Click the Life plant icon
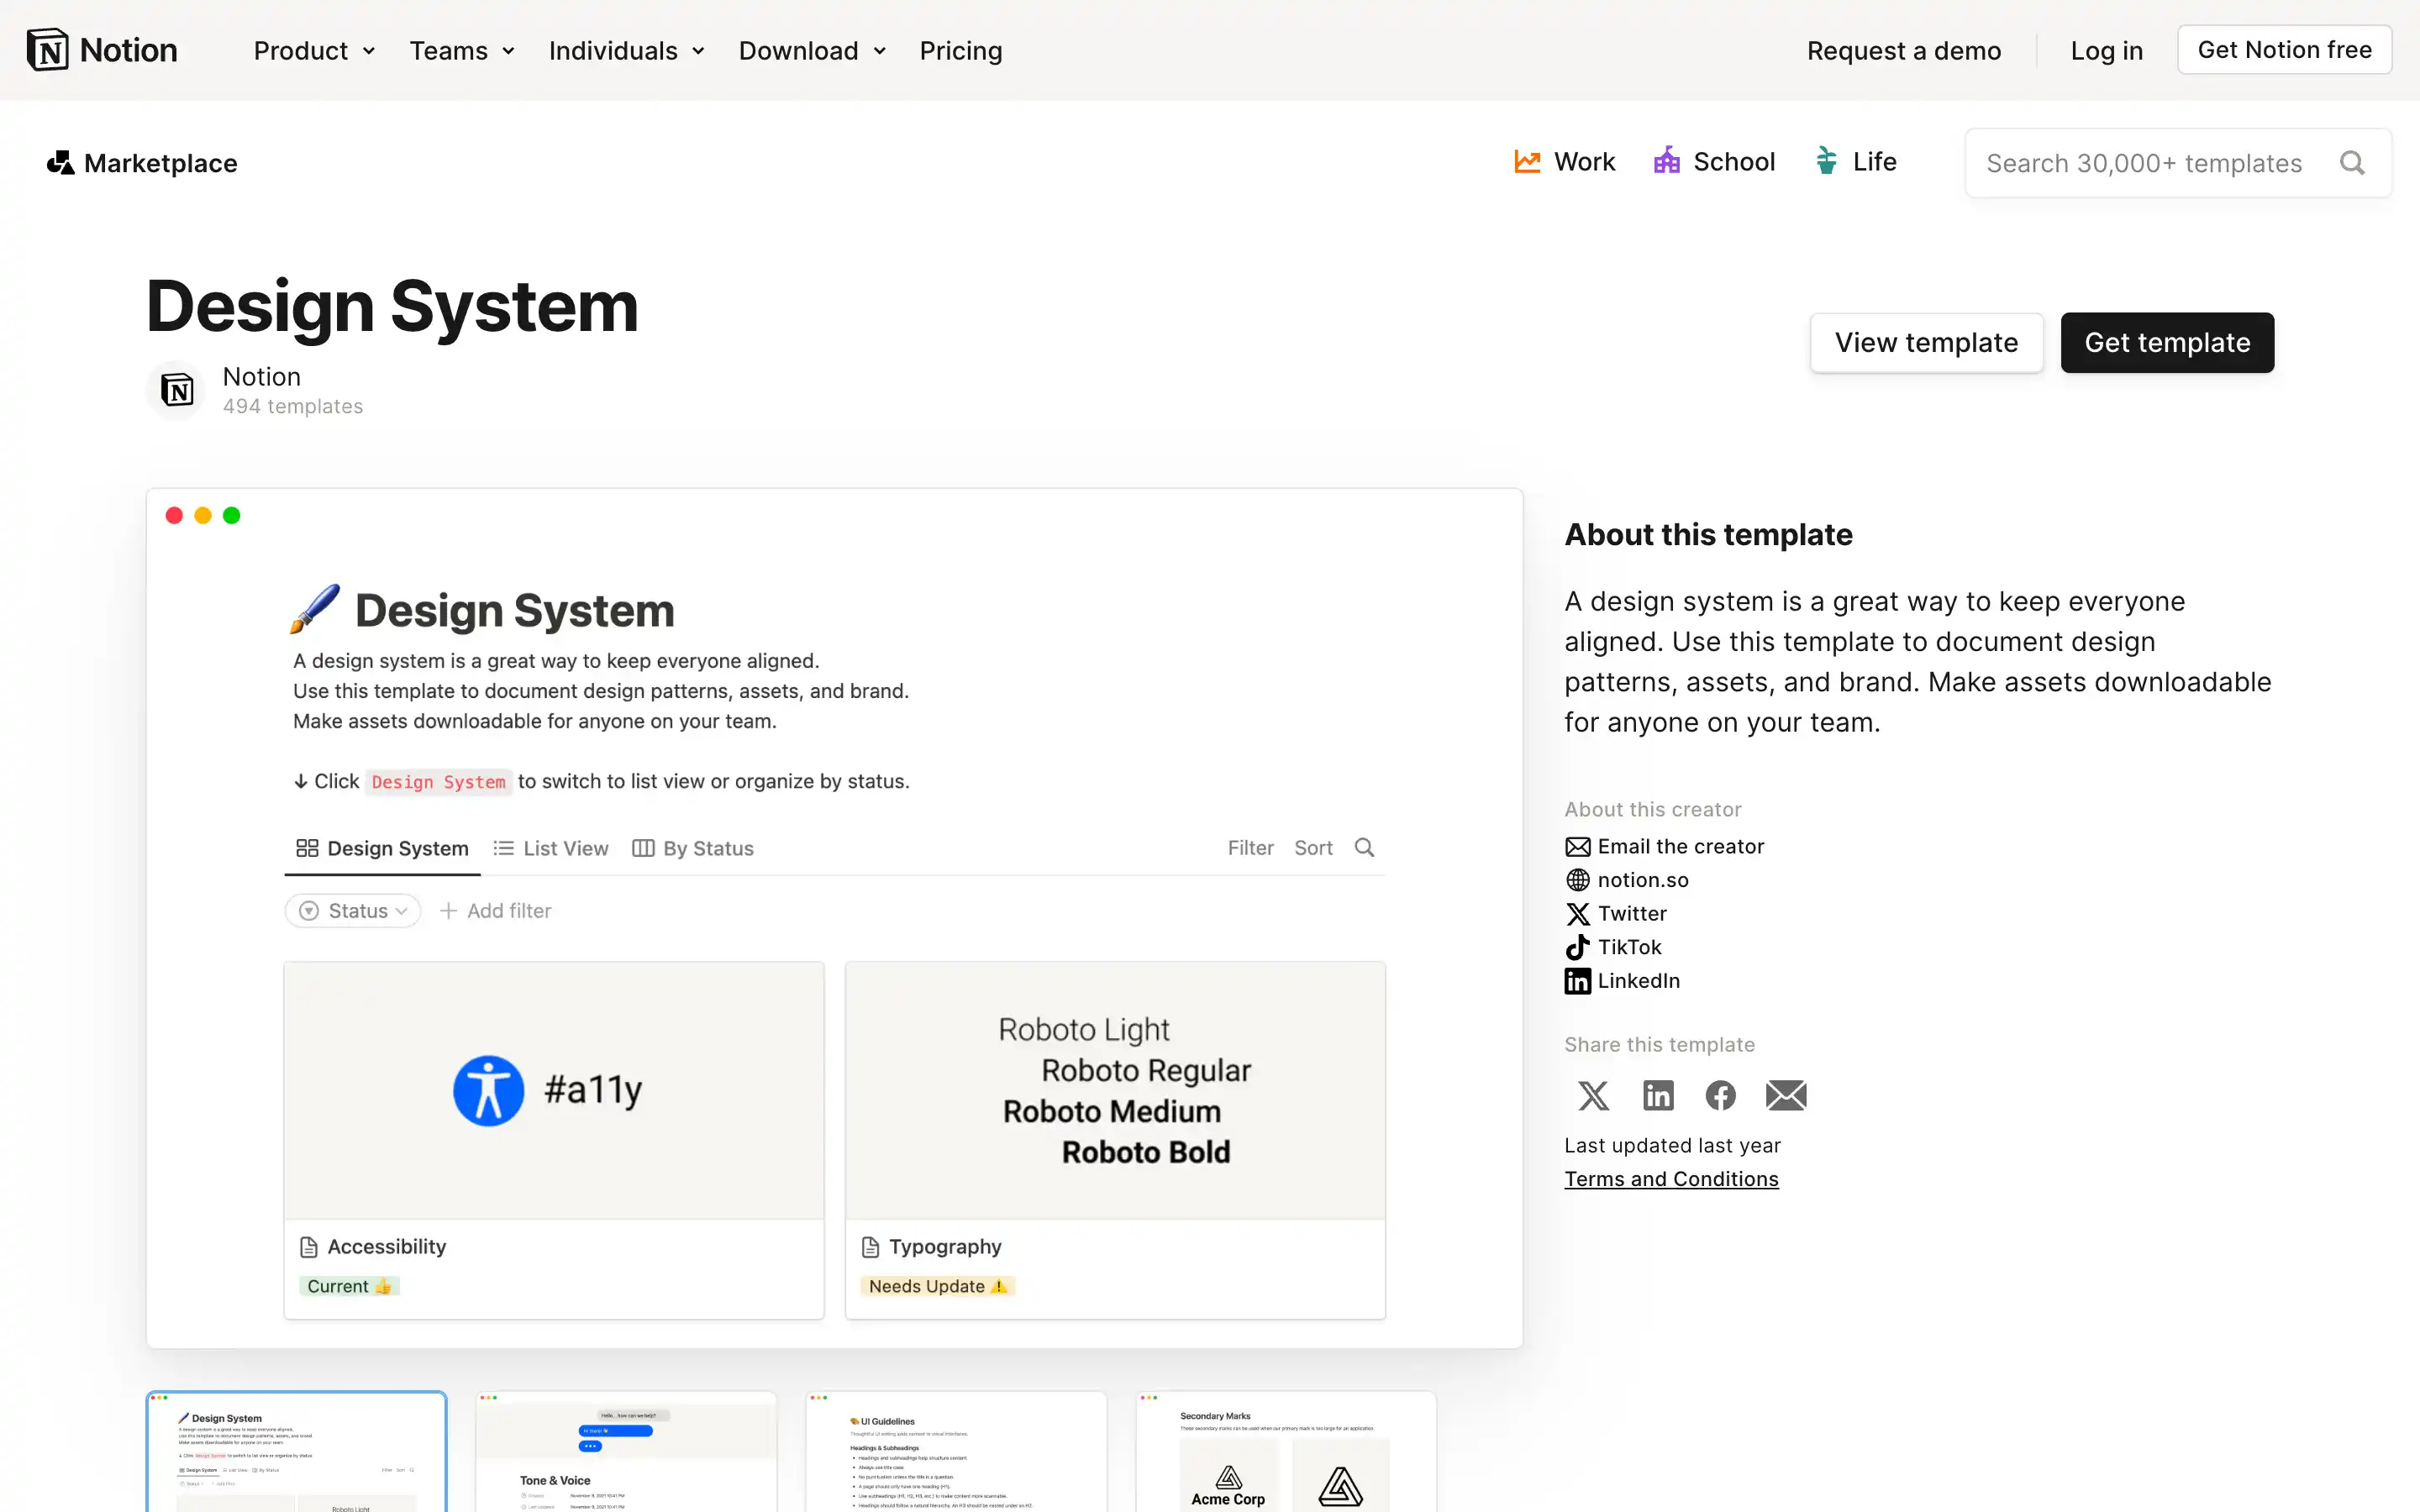Viewport: 2420px width, 1512px height. point(1826,161)
